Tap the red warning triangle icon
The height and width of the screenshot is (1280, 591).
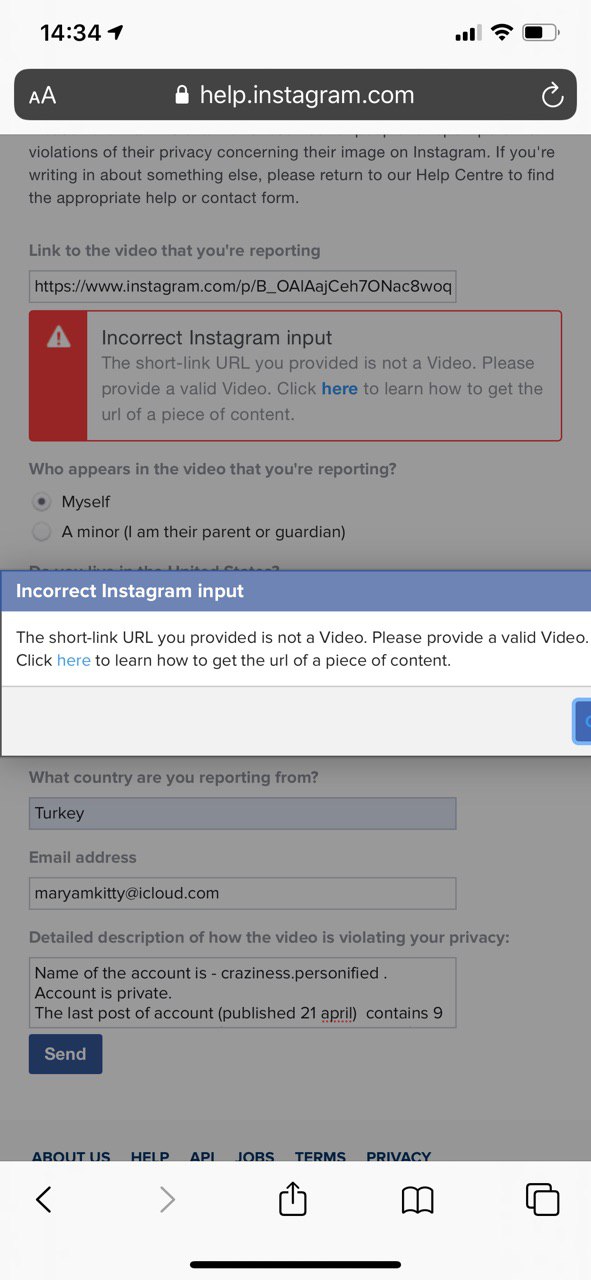coord(59,337)
